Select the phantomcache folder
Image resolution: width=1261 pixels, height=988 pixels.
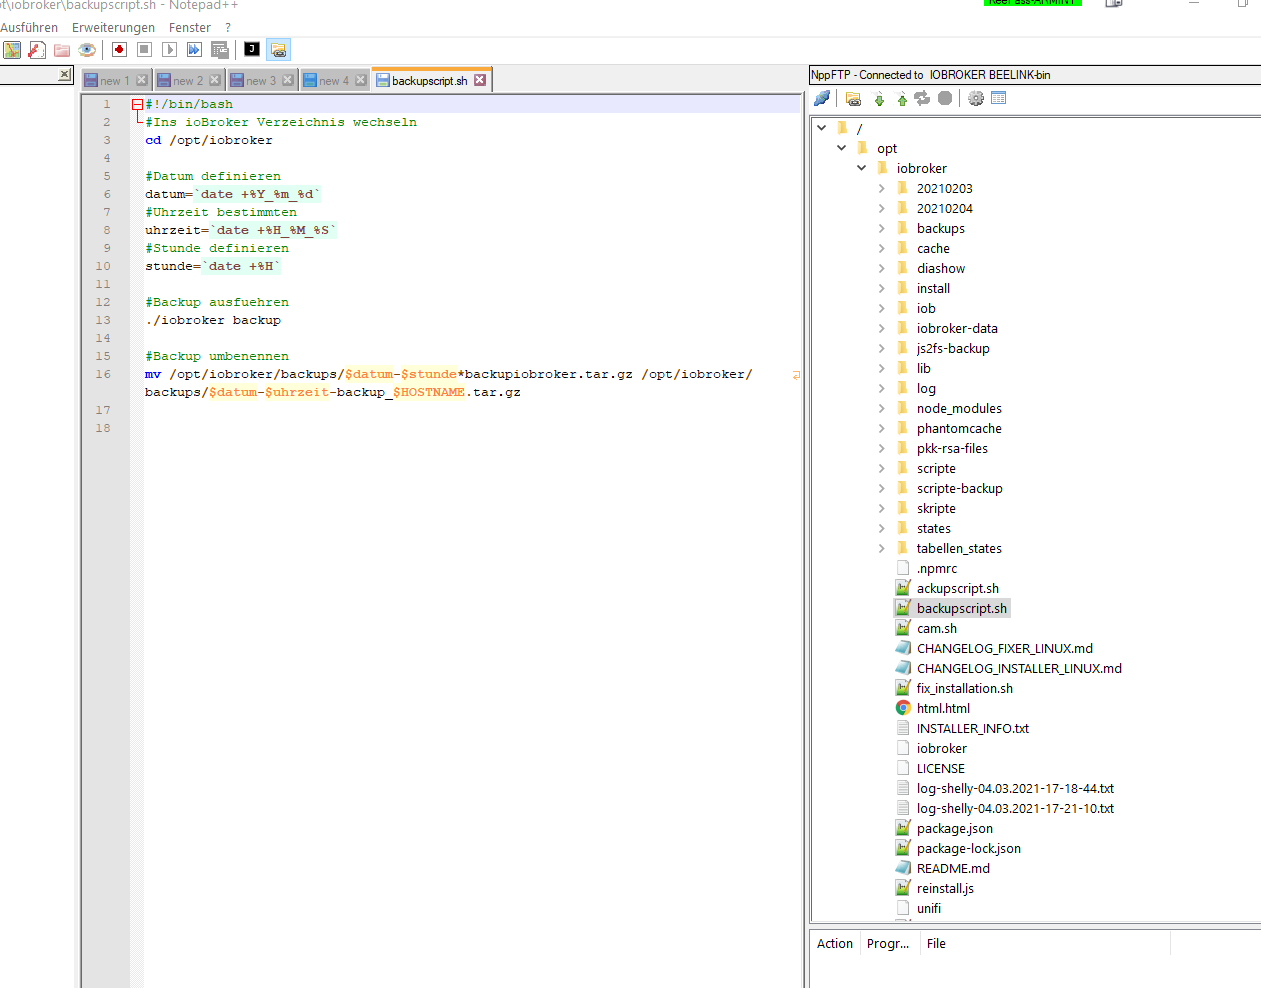pos(958,428)
